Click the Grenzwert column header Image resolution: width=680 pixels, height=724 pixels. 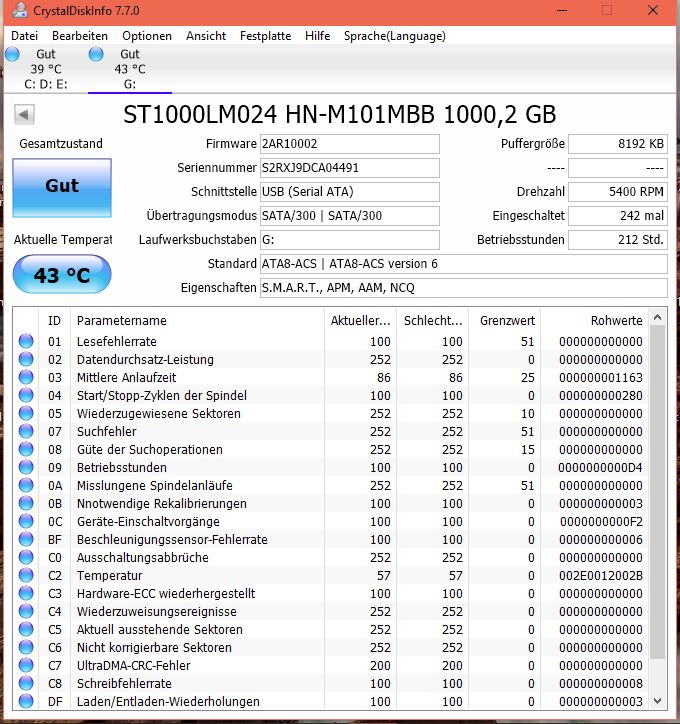[504, 320]
